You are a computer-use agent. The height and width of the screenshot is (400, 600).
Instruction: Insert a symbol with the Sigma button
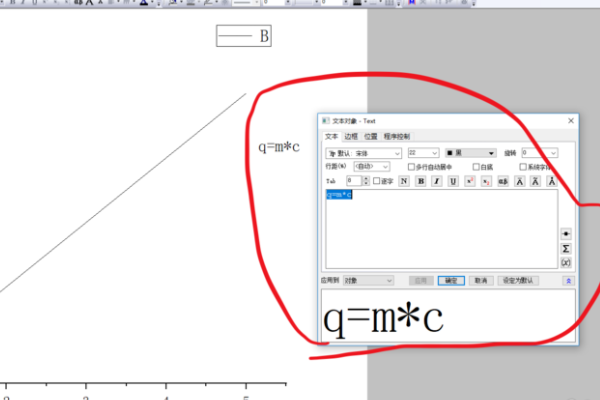pos(566,247)
